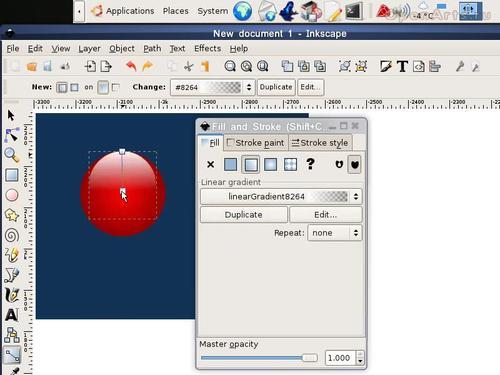Switch to the Stroke paint tab
Viewport: 500px width, 375px height.
[255, 143]
